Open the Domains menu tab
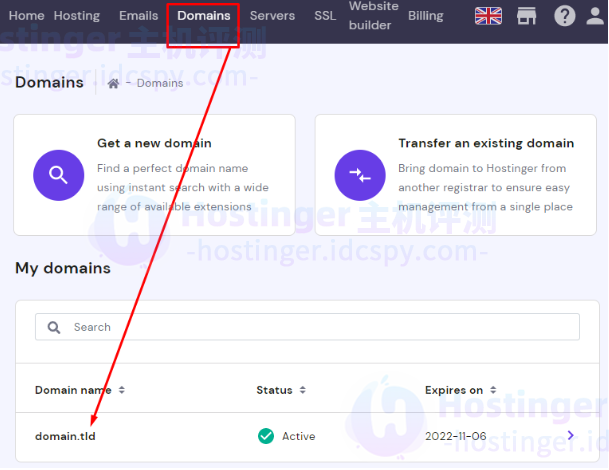609x470 pixels. coord(204,16)
